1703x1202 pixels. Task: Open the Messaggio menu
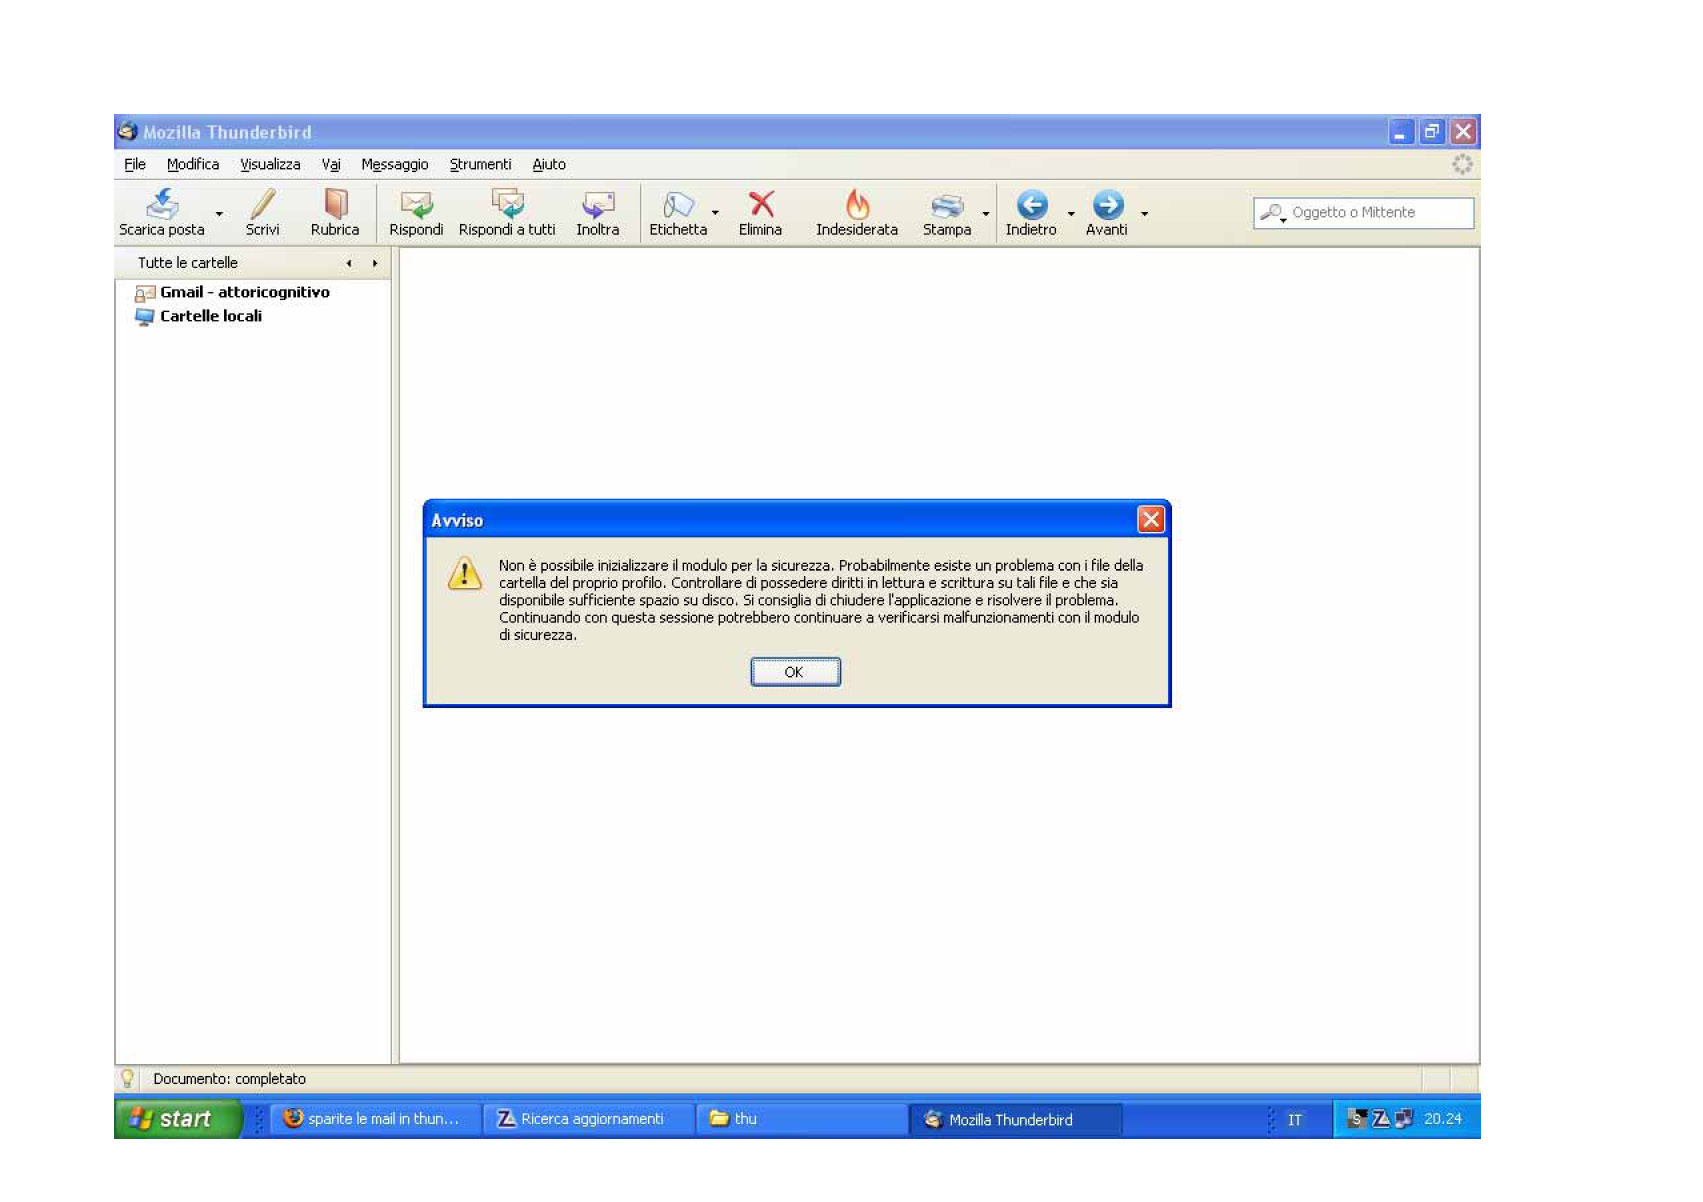[x=394, y=164]
